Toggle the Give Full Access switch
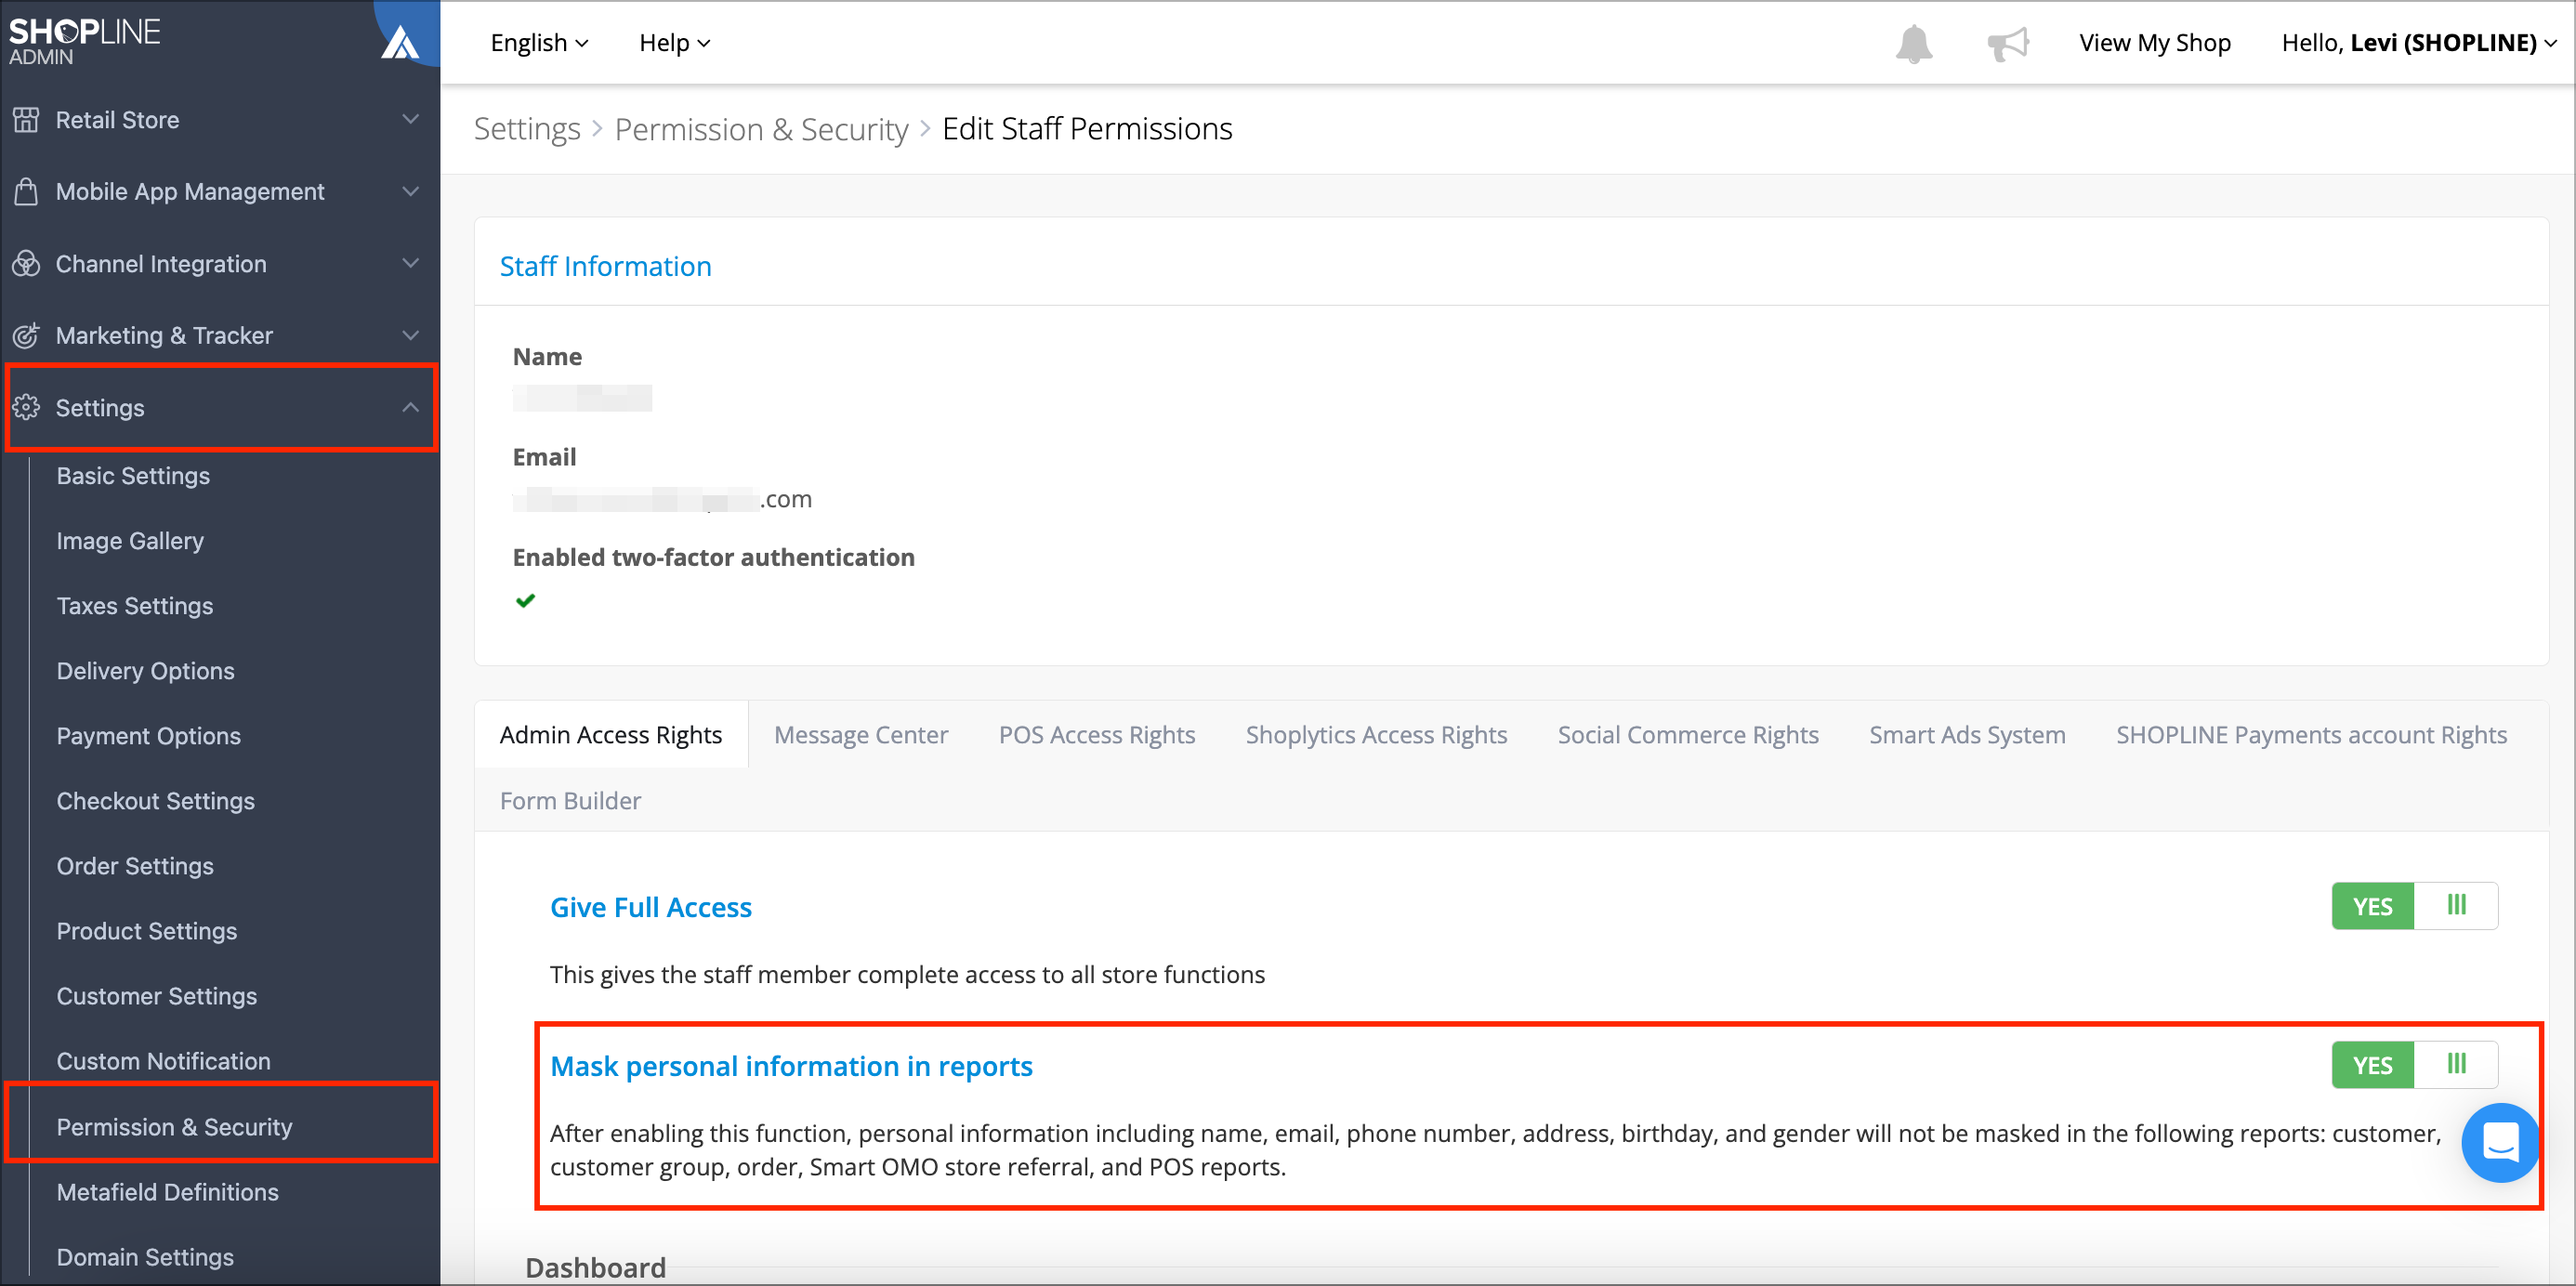 click(x=2414, y=906)
